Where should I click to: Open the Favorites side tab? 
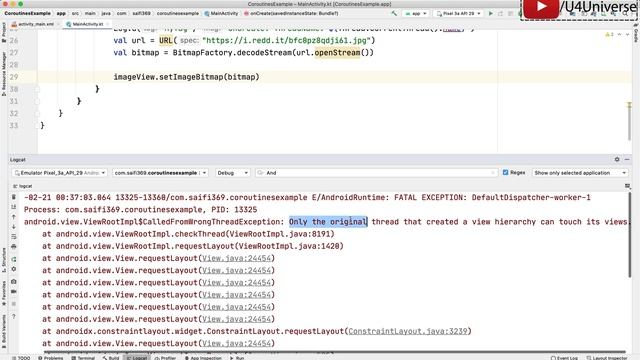pyautogui.click(x=4, y=293)
